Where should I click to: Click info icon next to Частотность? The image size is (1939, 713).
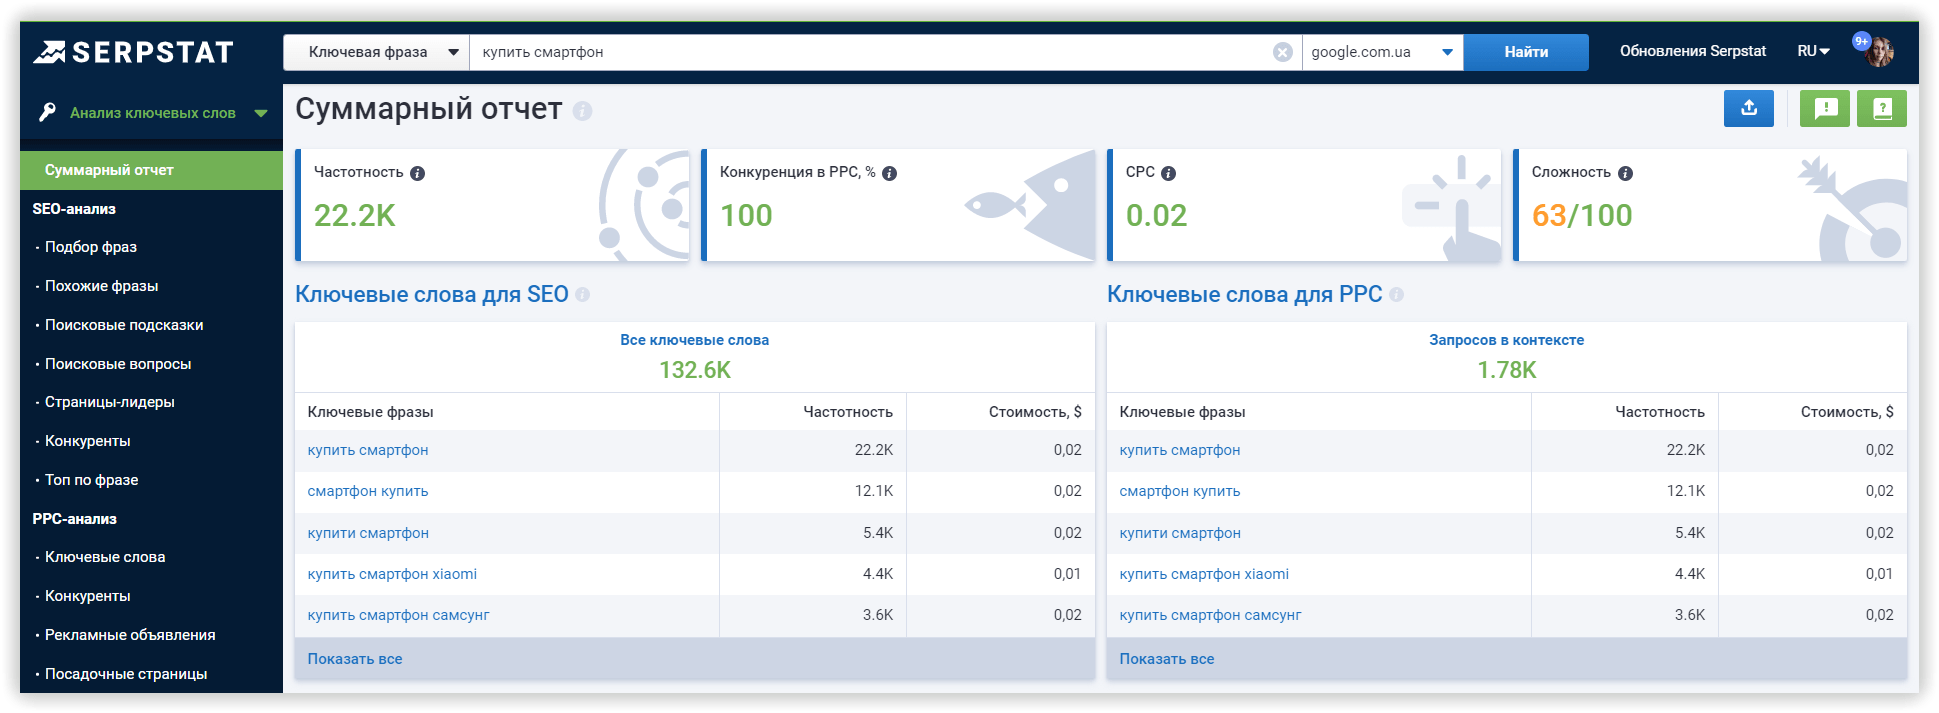point(418,173)
